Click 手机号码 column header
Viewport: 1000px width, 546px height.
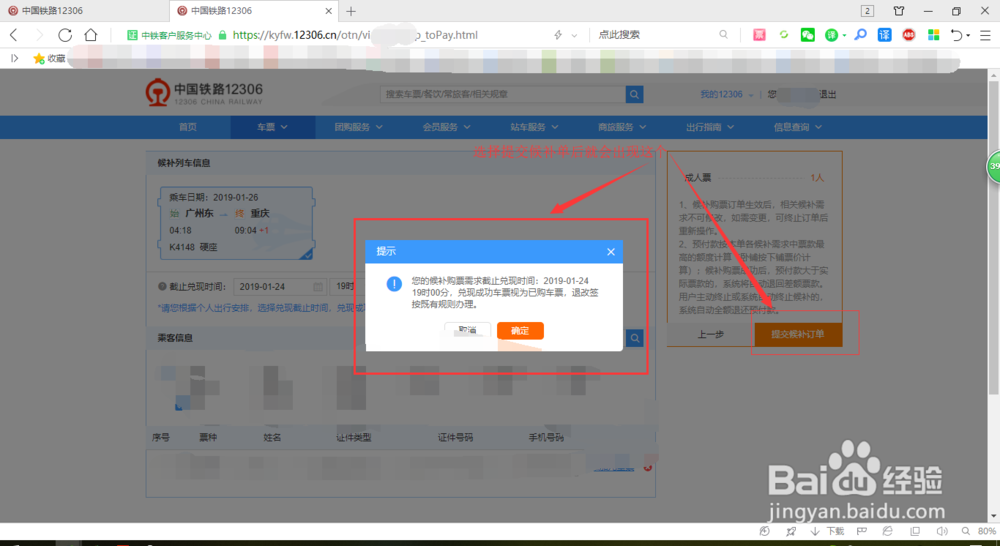[x=546, y=438]
